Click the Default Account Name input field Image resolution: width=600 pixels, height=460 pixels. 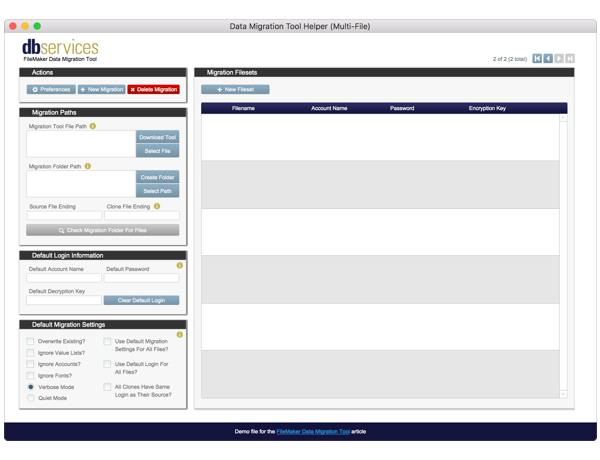(64, 279)
